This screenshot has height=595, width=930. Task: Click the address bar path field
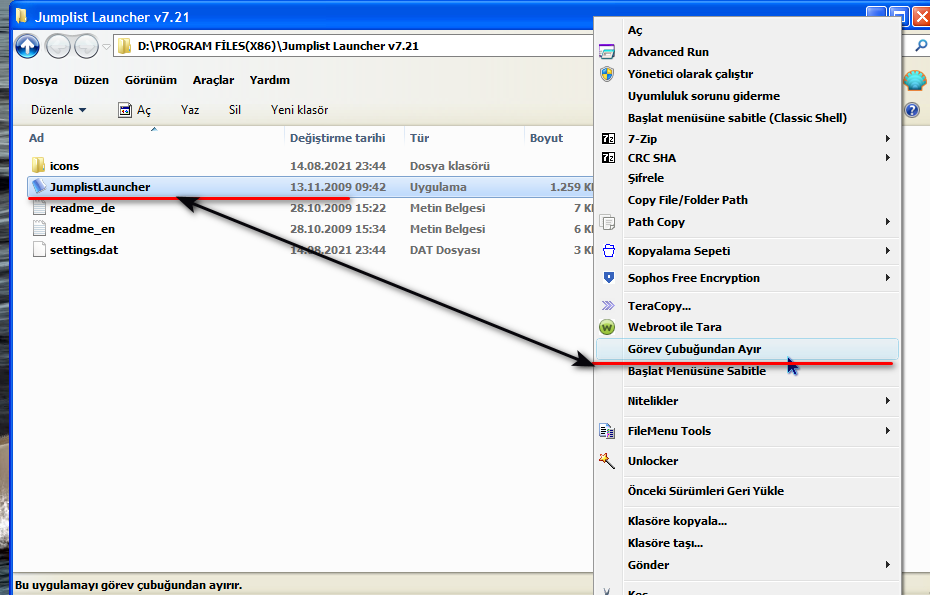point(353,46)
